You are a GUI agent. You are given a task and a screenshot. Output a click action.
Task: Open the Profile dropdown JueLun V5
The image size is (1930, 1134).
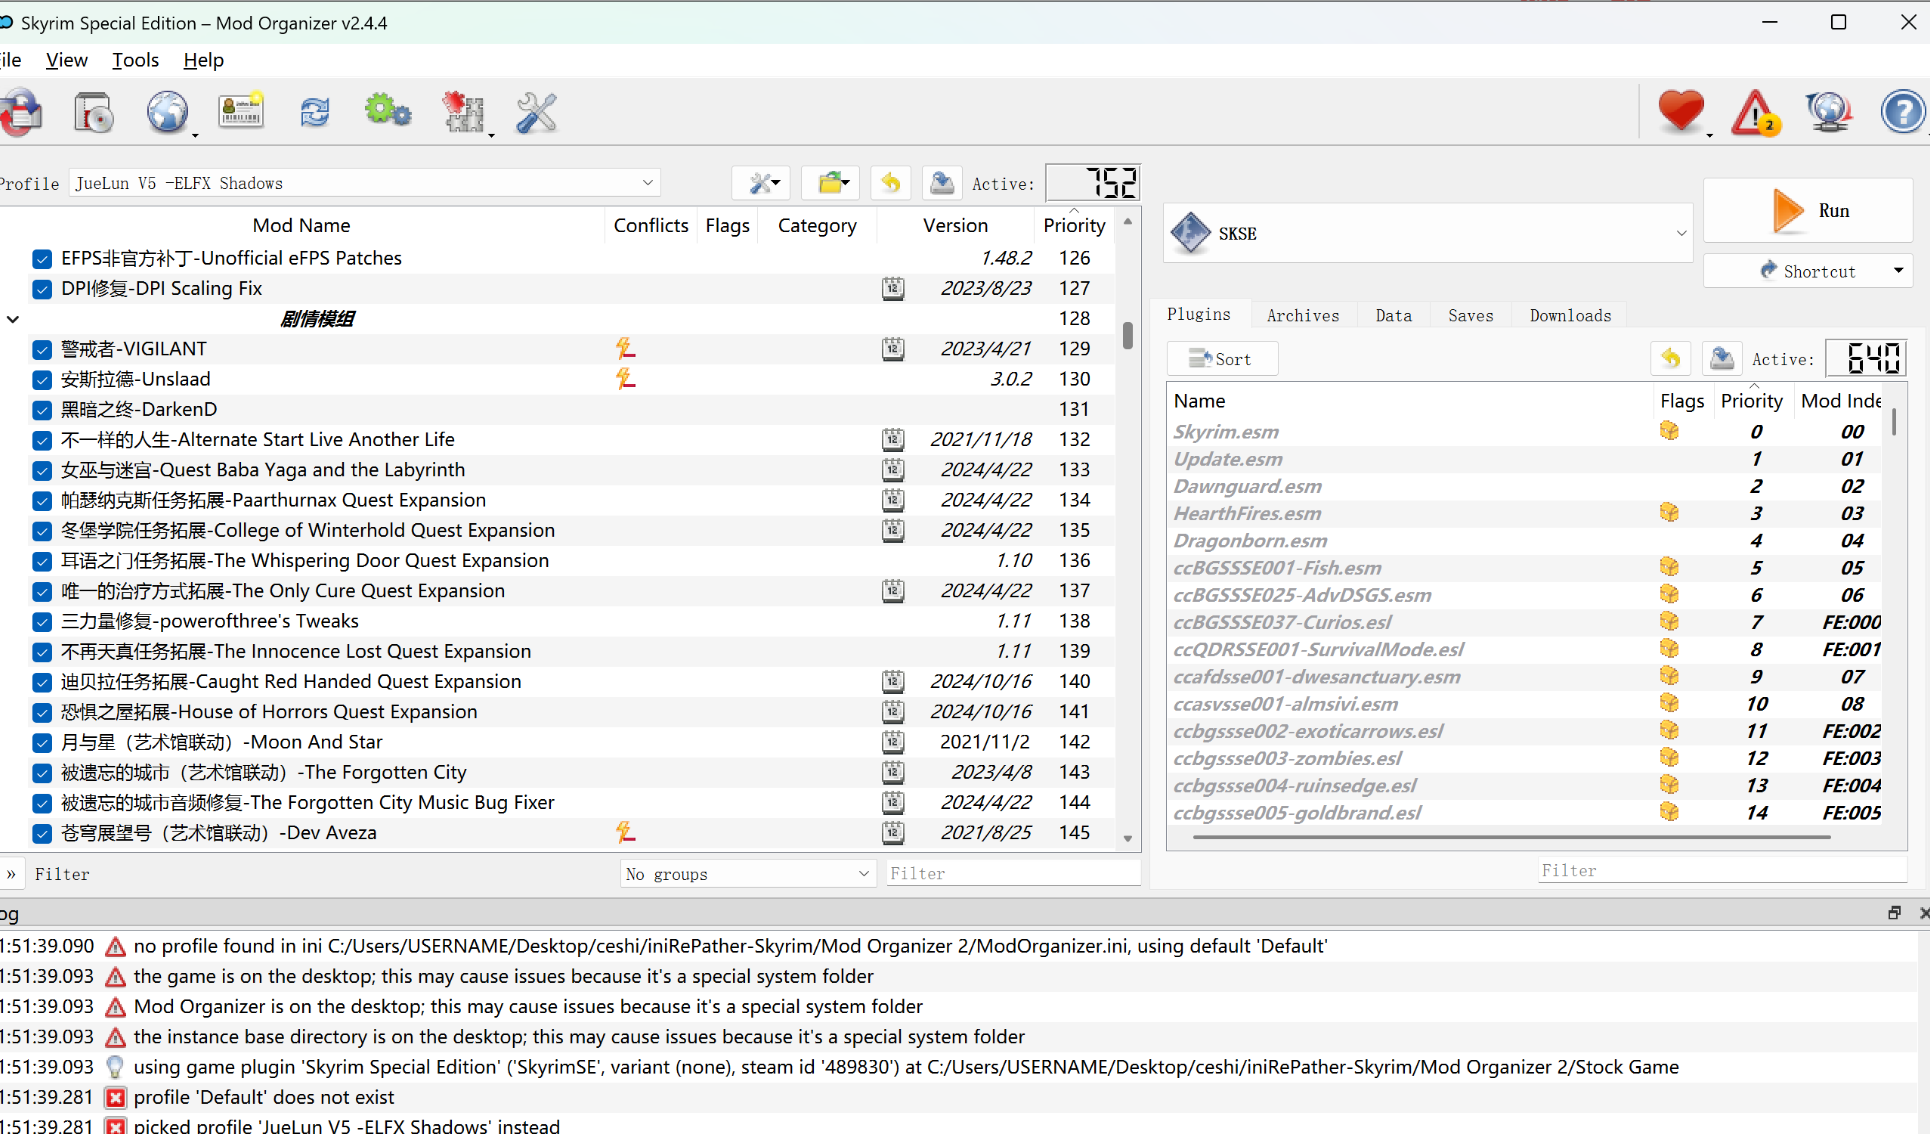(x=366, y=183)
